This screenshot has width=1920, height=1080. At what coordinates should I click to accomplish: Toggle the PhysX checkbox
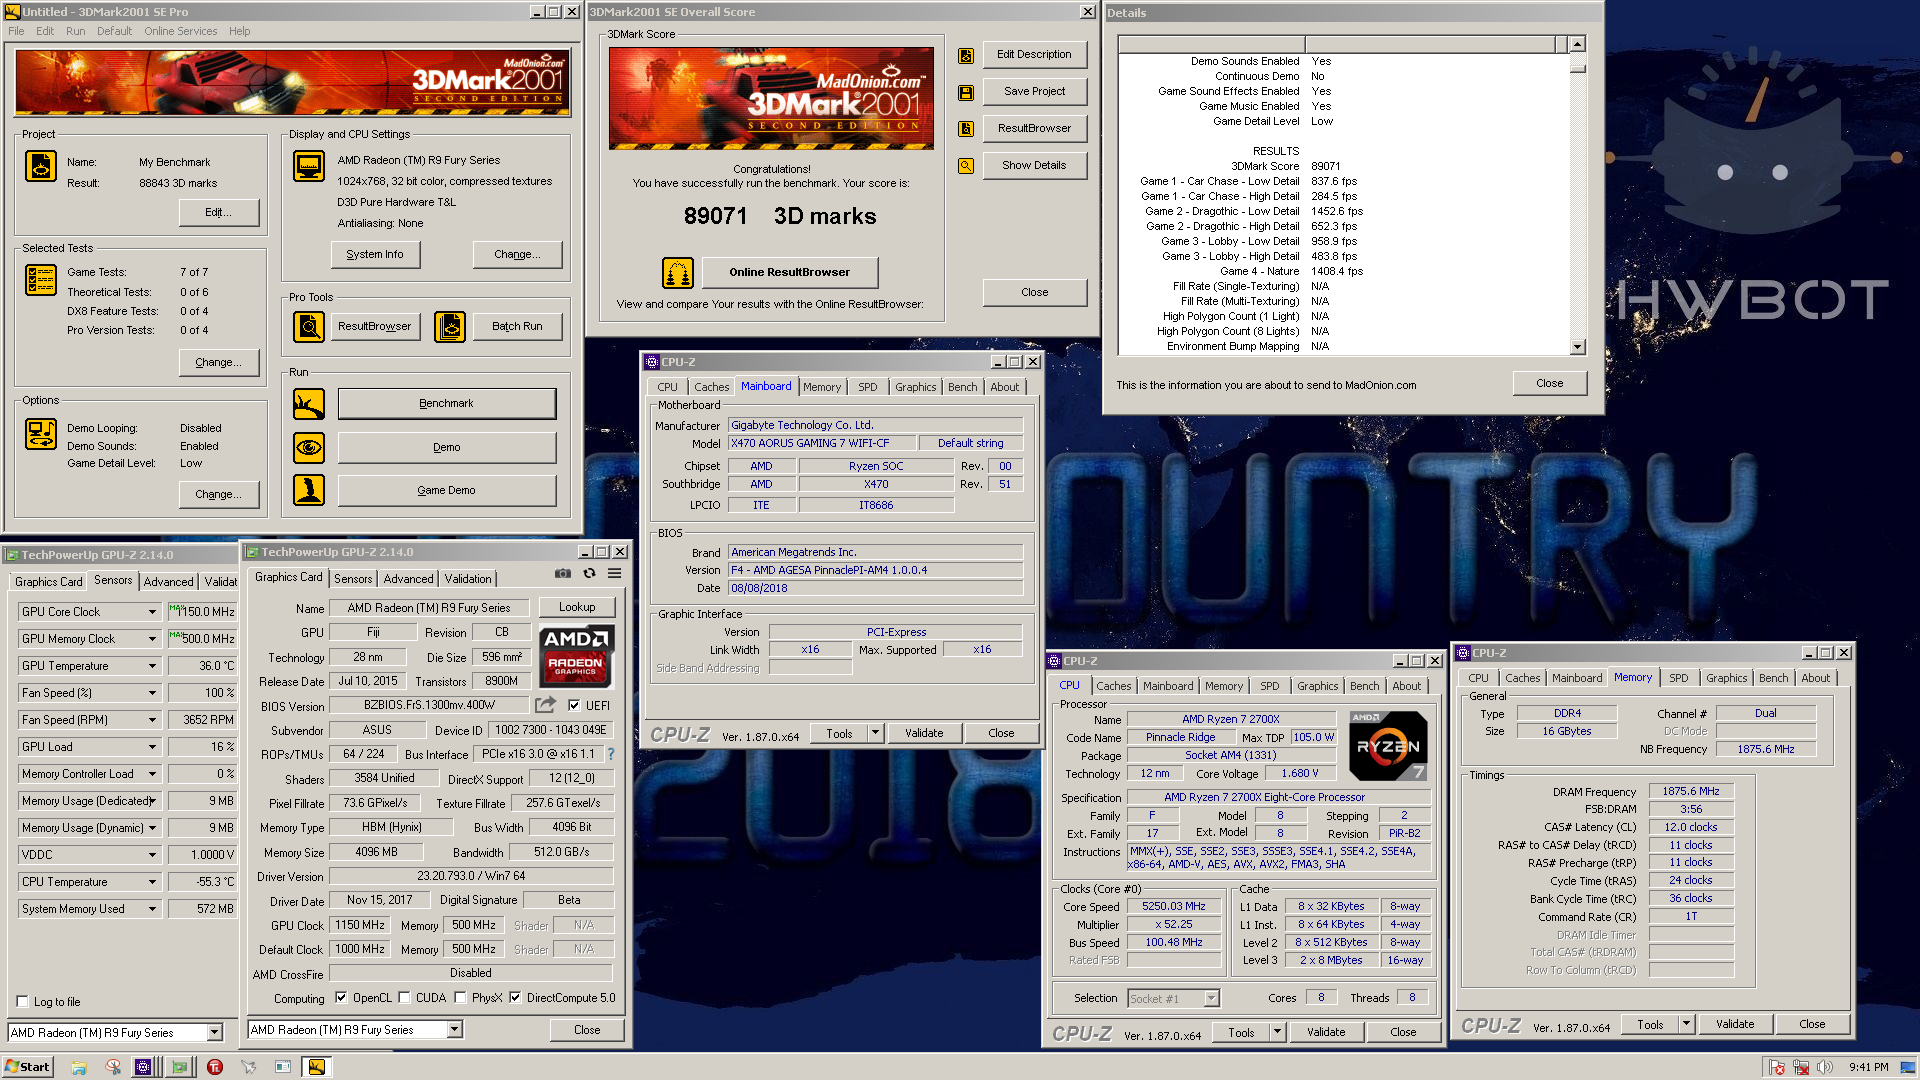460,997
